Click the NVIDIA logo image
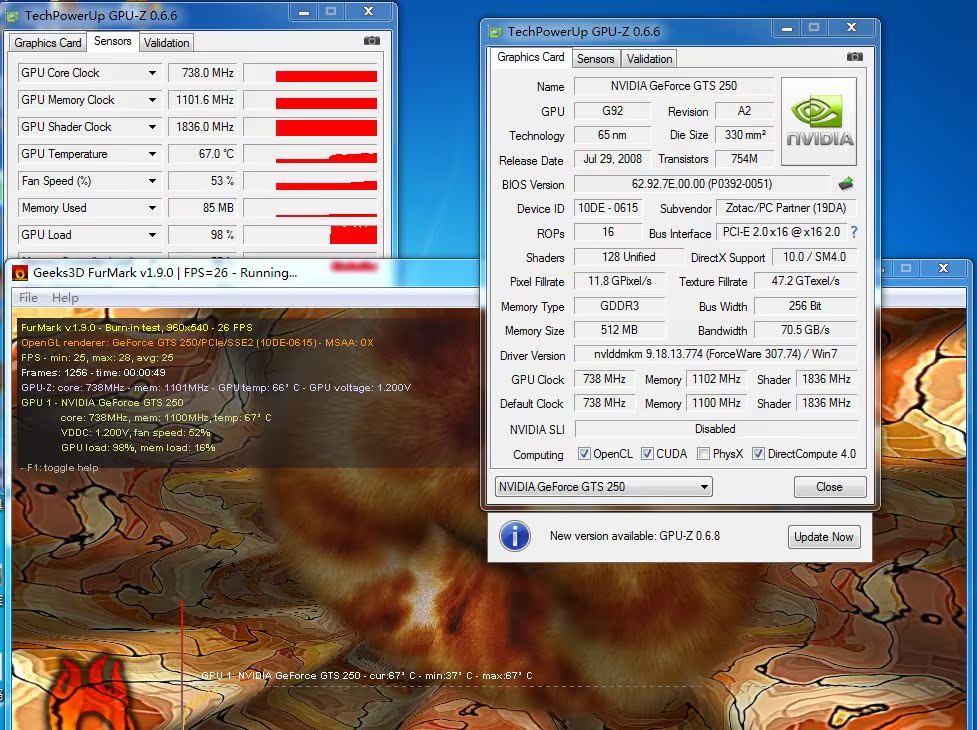The image size is (977, 730). click(x=819, y=121)
